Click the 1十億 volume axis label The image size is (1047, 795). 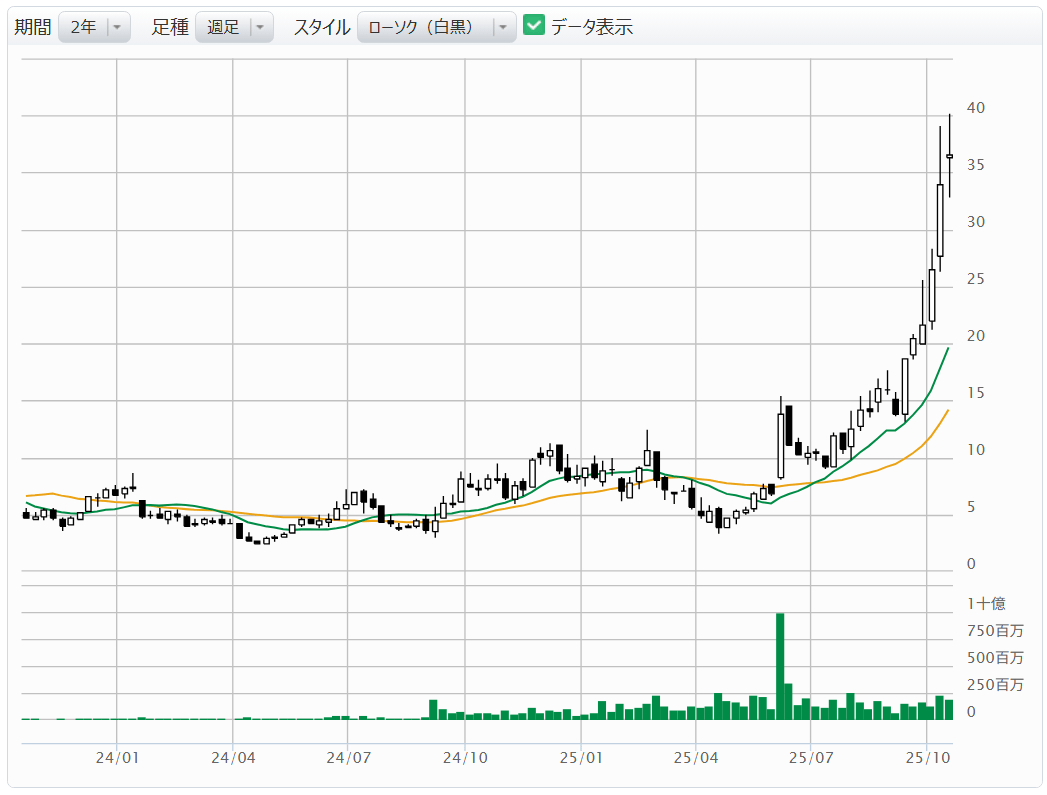point(986,603)
